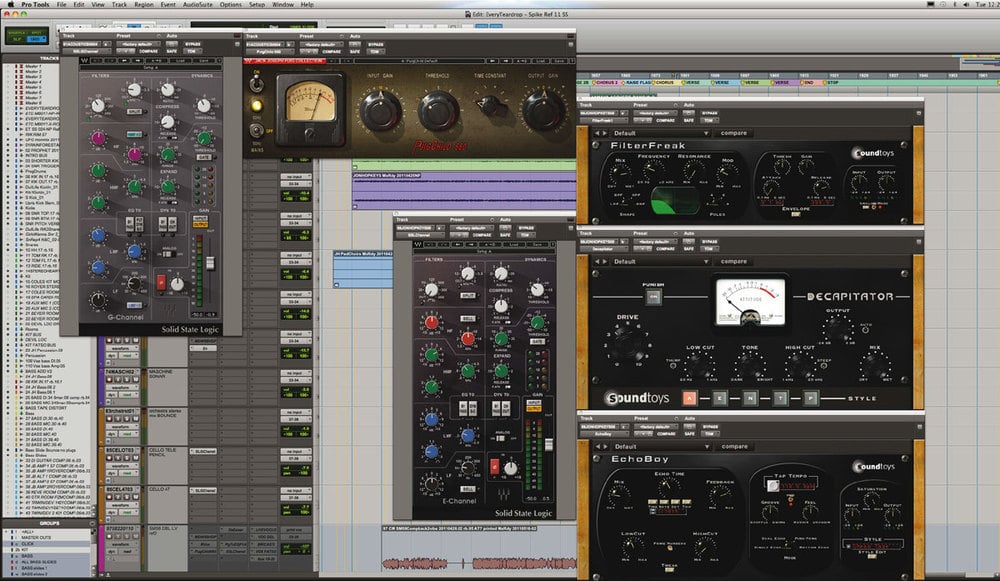The image size is (1000, 581).
Task: Open Edit menu
Action: 78,4
